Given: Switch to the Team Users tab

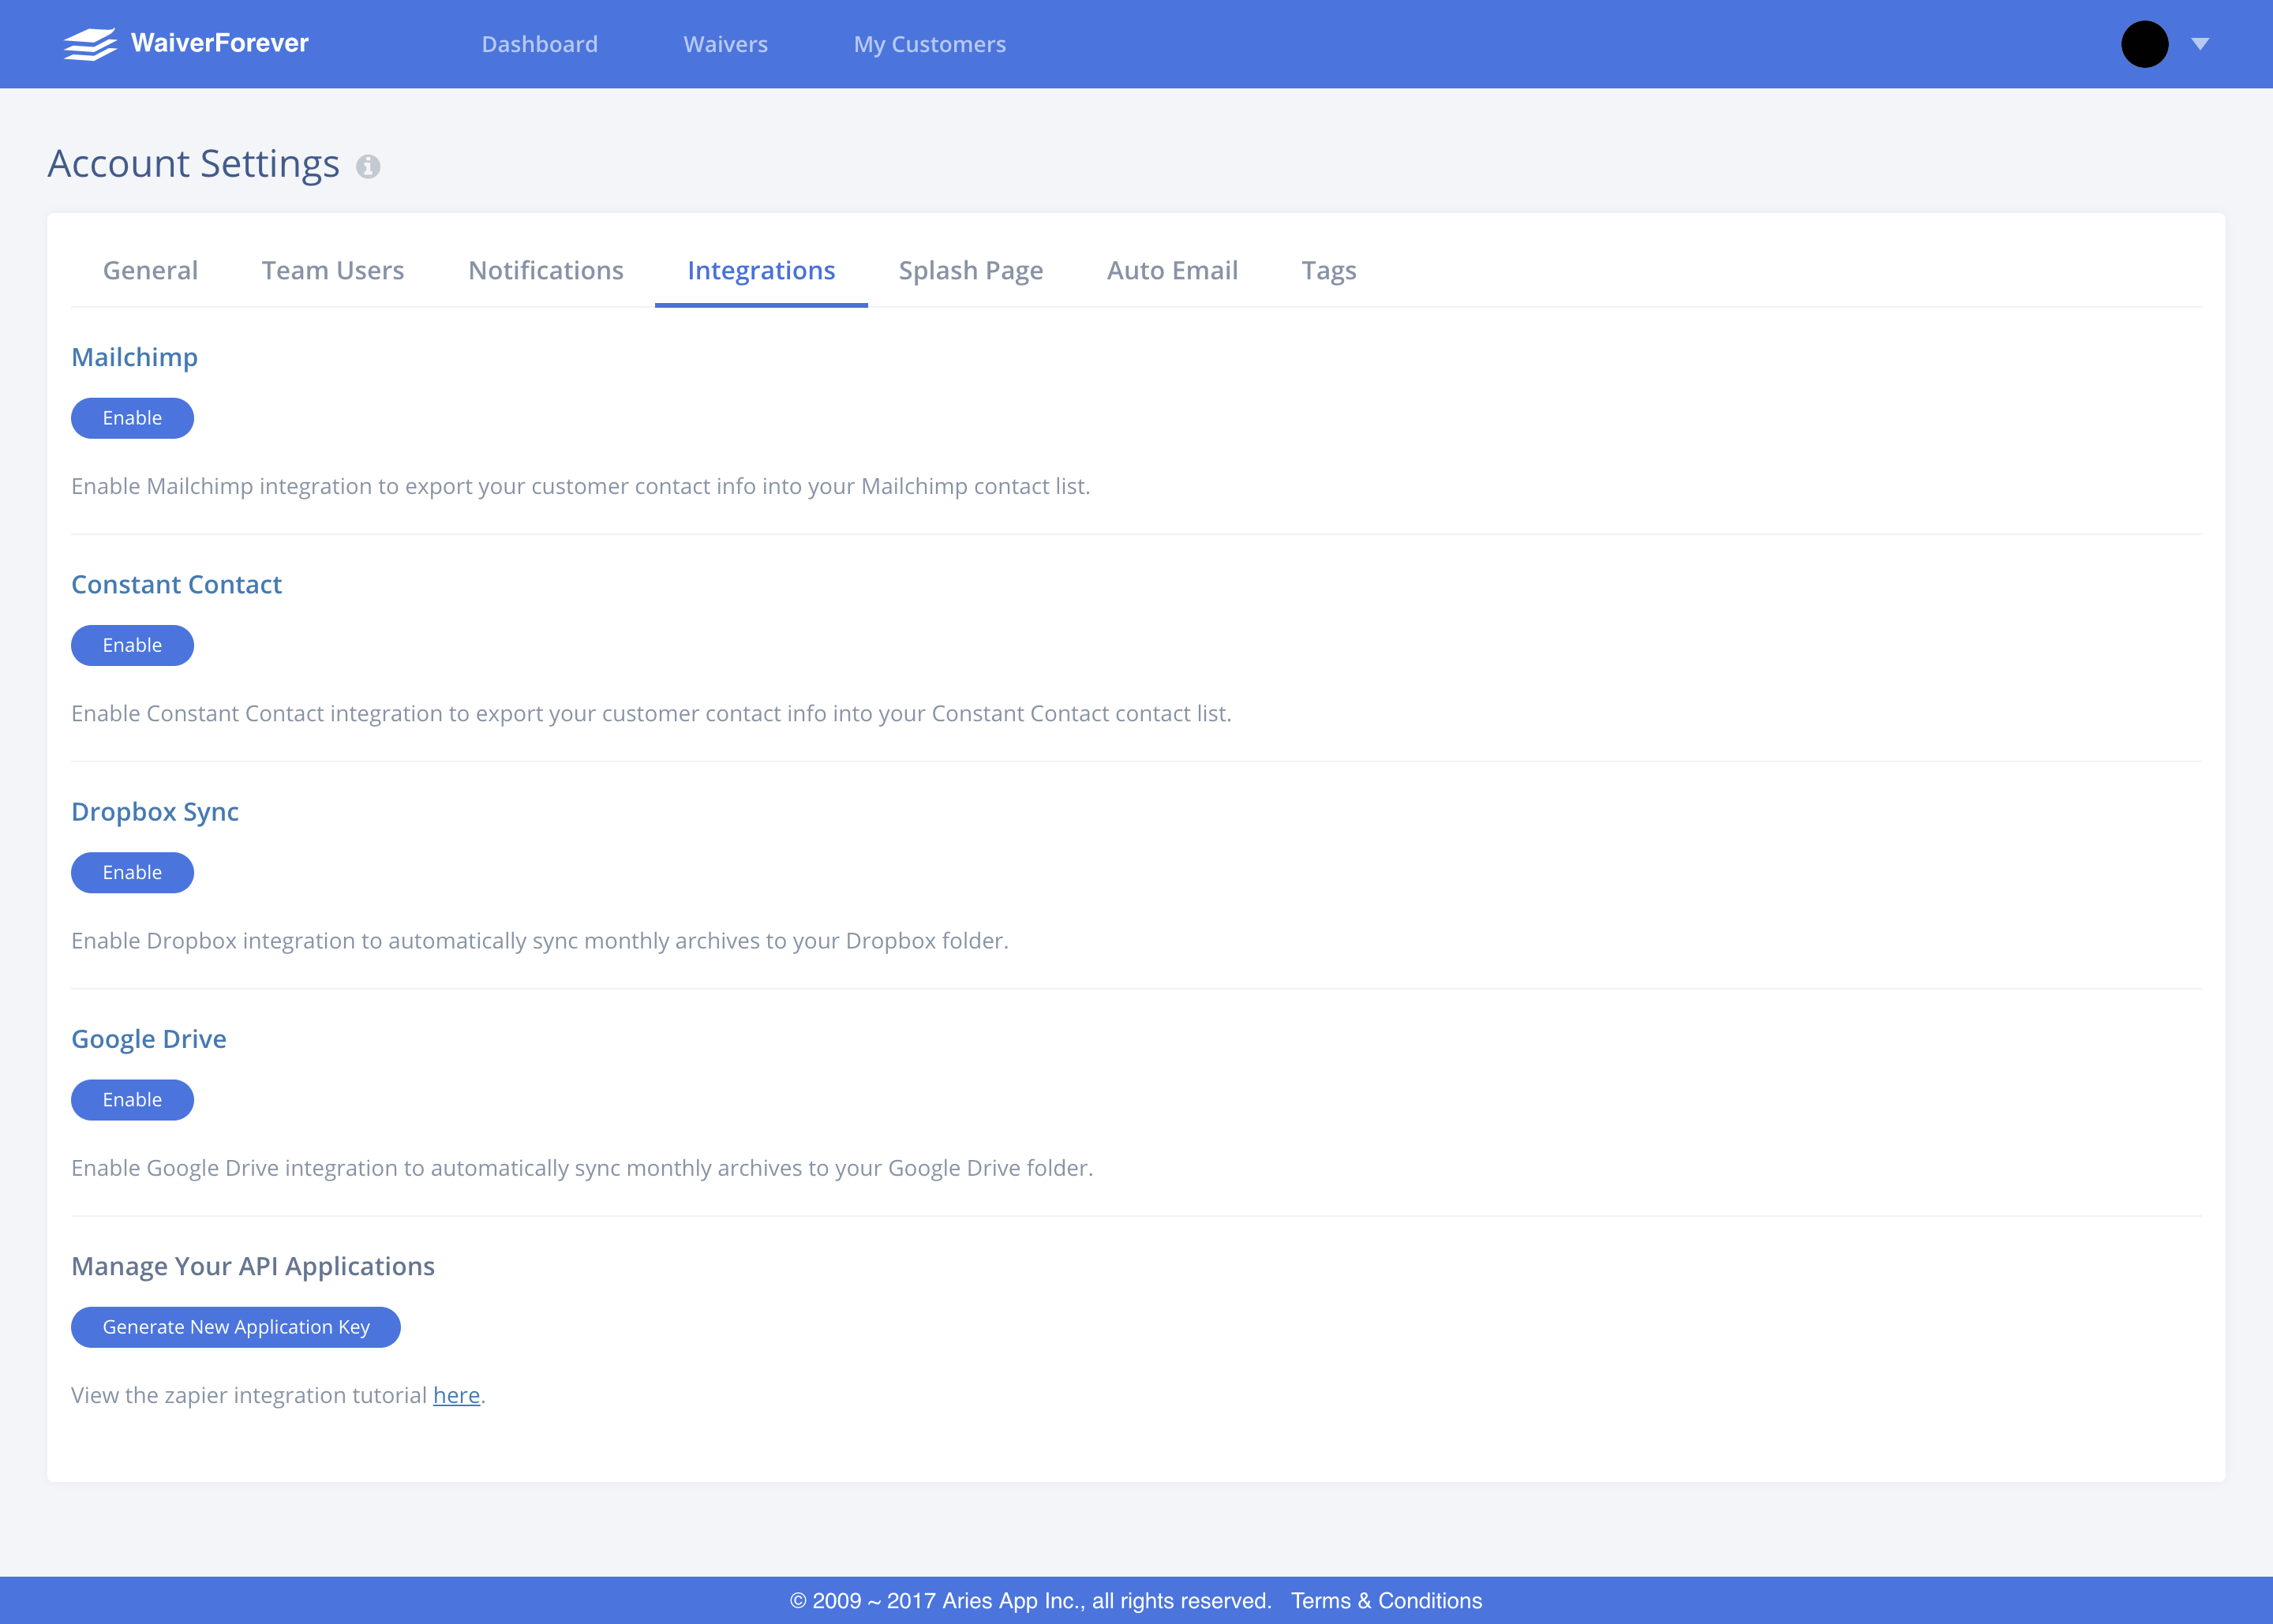Looking at the screenshot, I should (333, 270).
